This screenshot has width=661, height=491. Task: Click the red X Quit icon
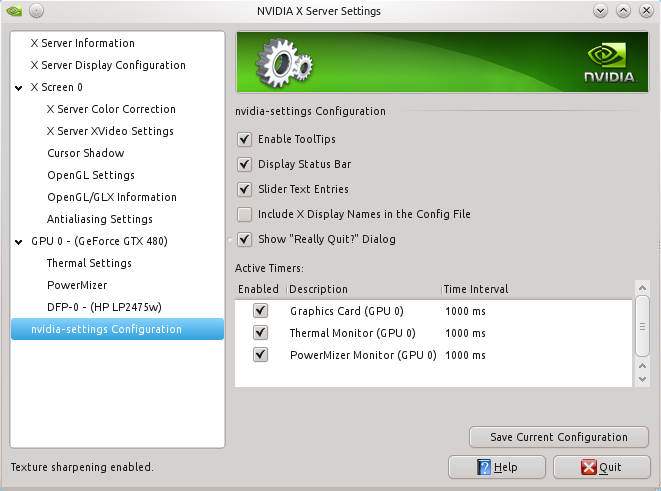[588, 467]
